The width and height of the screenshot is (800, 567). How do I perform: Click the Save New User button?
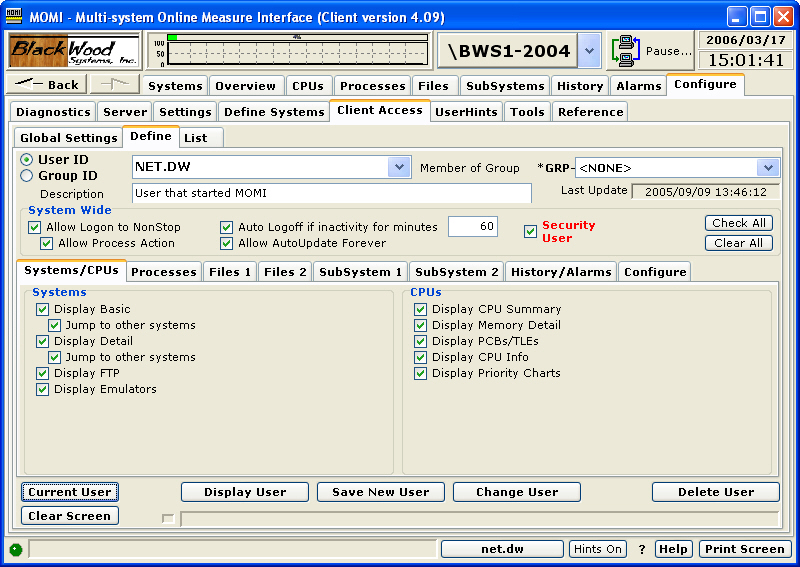(x=380, y=492)
